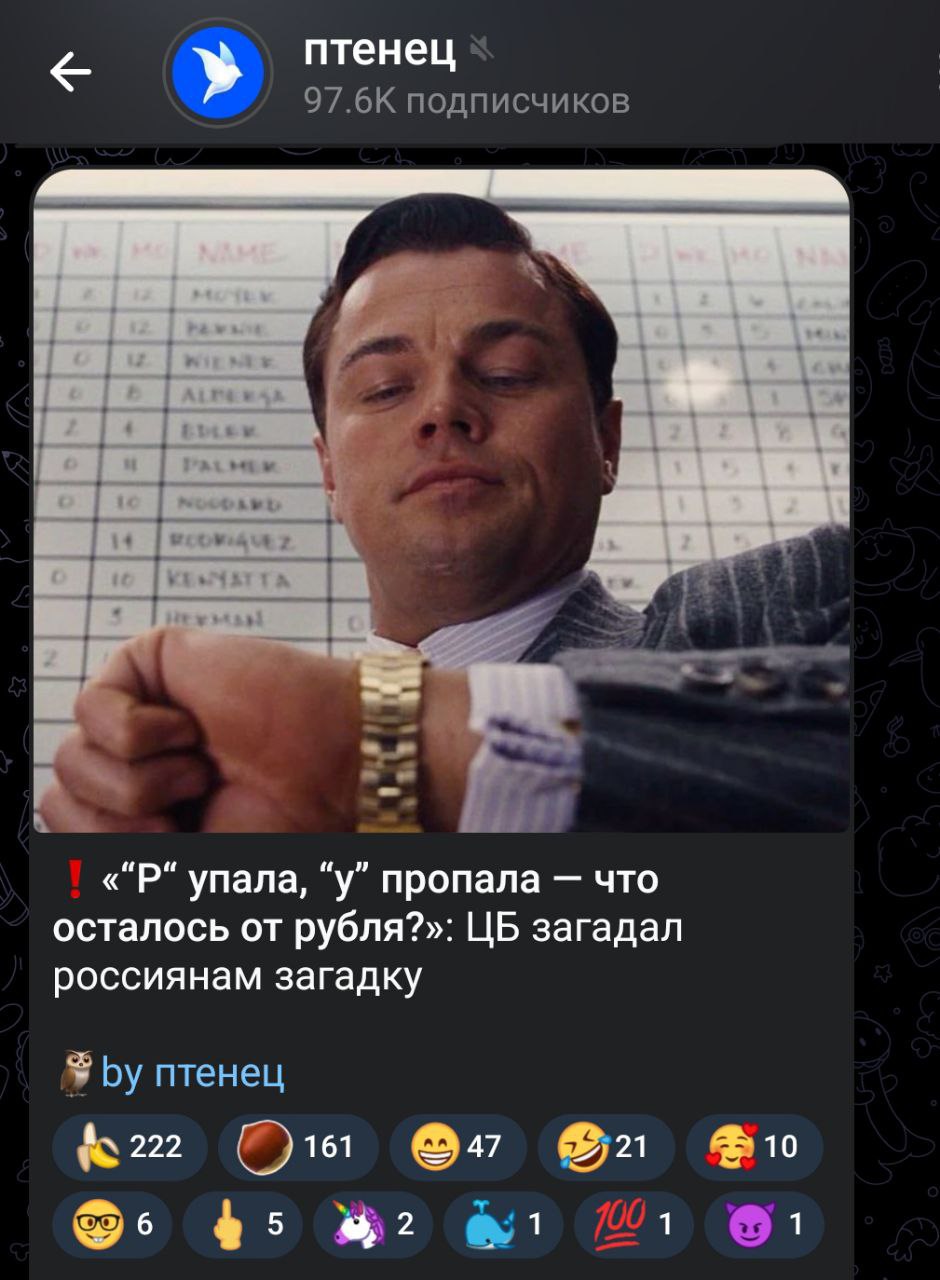Tap the muted speaker icon beside channel name
The height and width of the screenshot is (1280, 940).
tap(481, 45)
